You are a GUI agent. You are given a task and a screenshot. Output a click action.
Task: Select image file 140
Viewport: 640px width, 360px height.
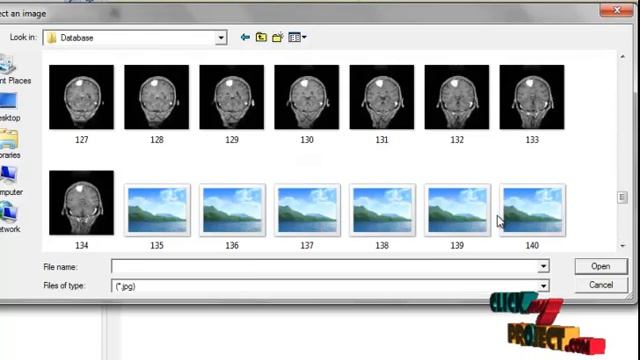point(532,210)
